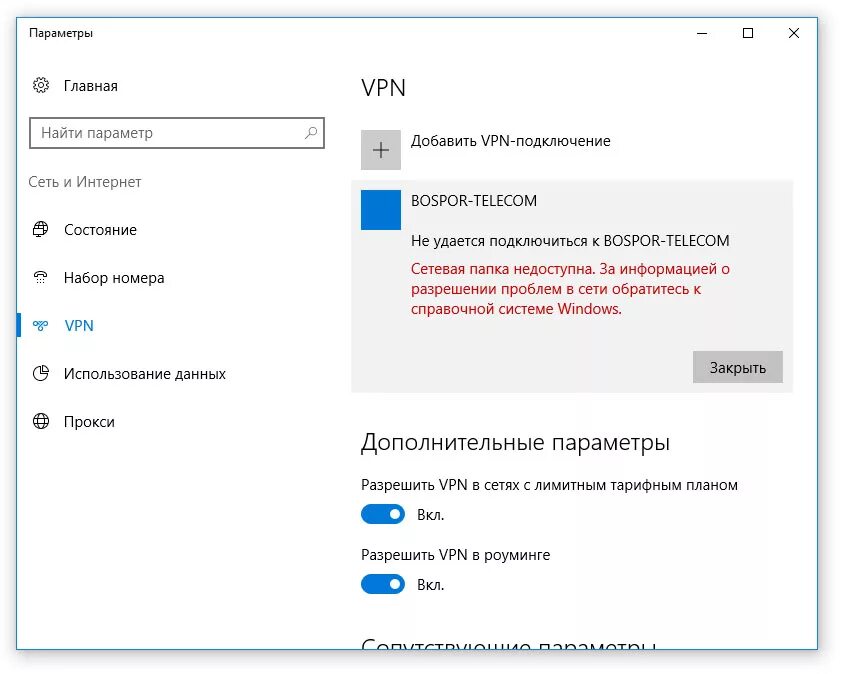The image size is (842, 674).
Task: Click the Proxy globe icon
Action: coord(41,422)
